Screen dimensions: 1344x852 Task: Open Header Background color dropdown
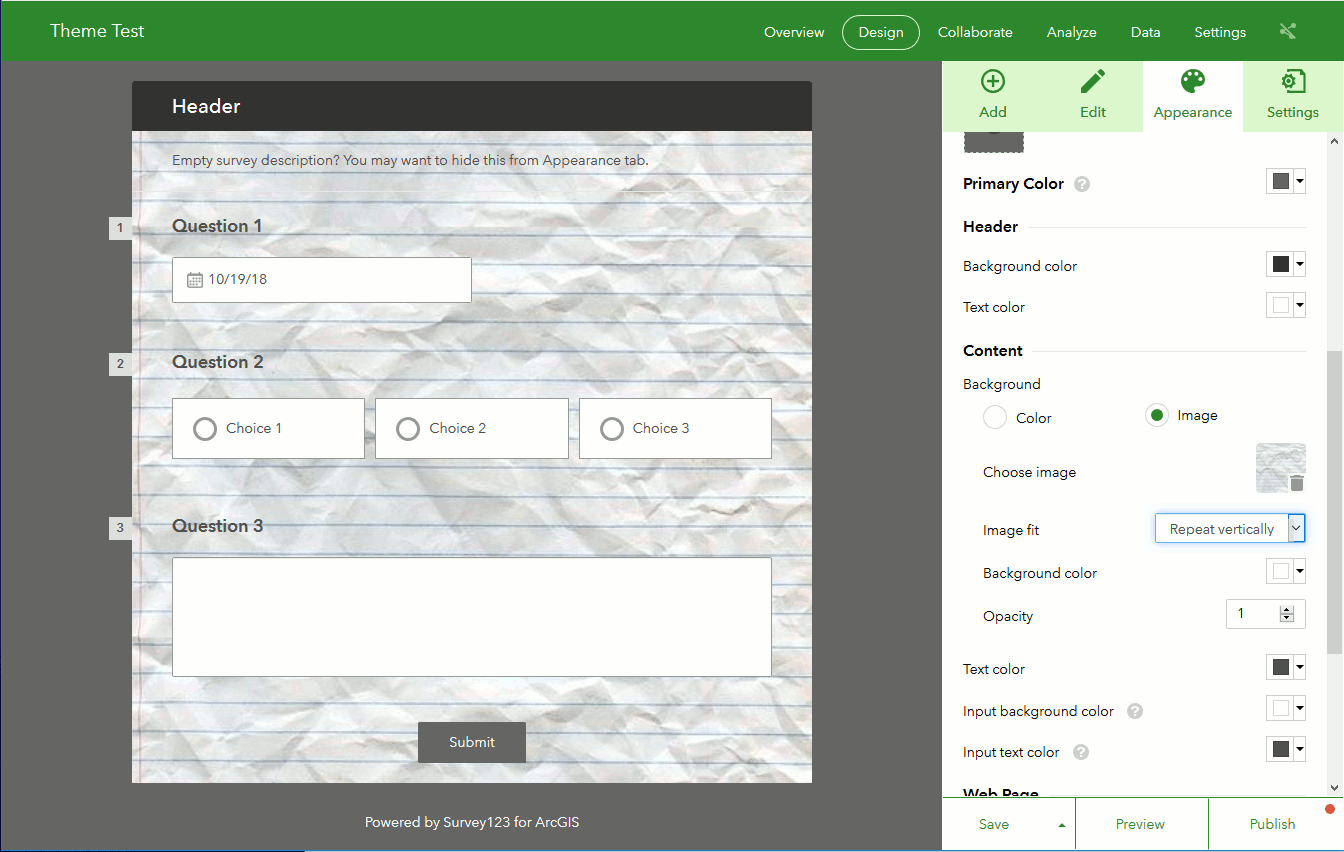coord(1286,265)
